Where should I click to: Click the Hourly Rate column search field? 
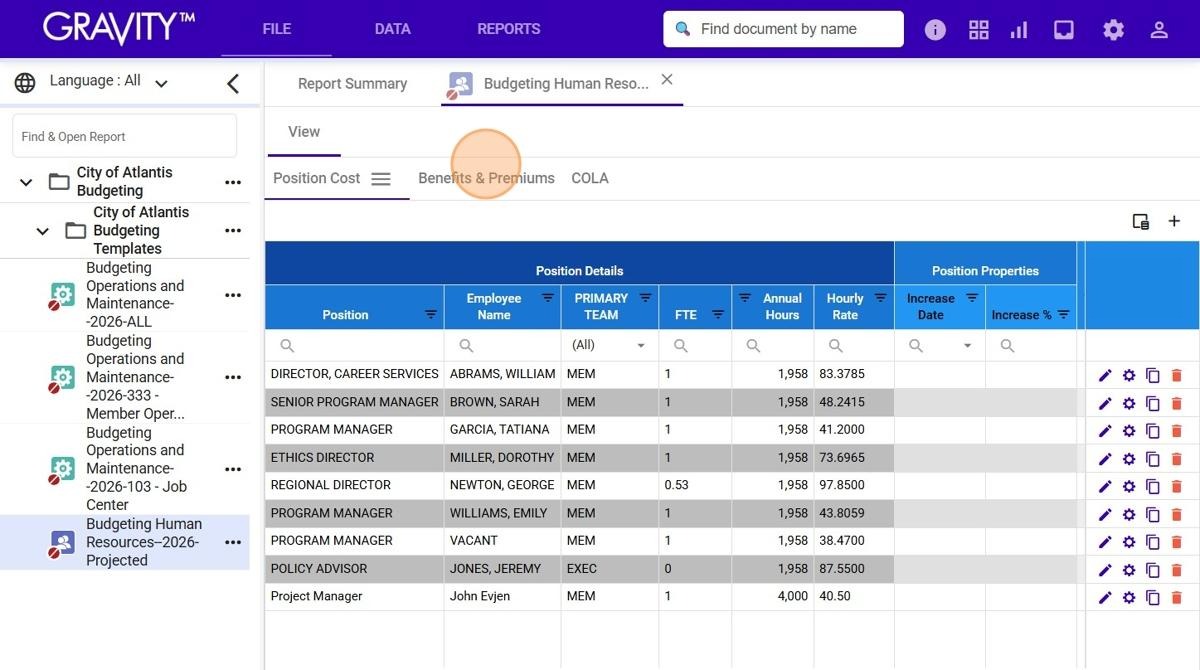pyautogui.click(x=854, y=346)
